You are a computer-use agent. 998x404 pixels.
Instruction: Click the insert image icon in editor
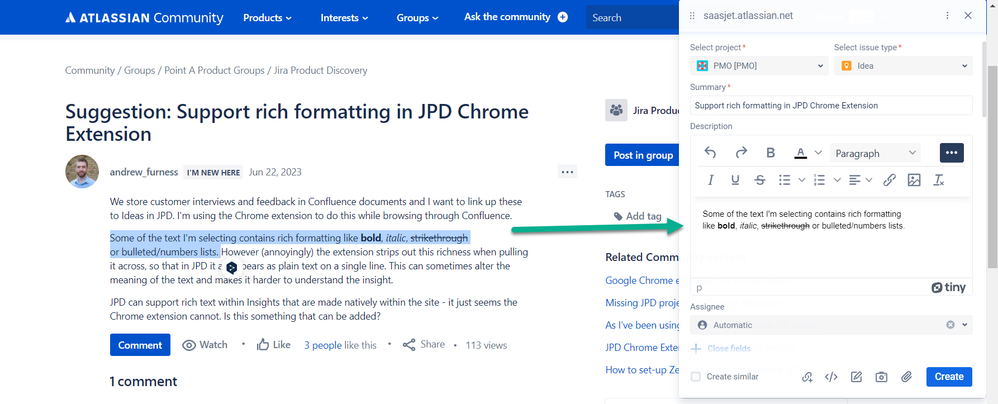(913, 180)
